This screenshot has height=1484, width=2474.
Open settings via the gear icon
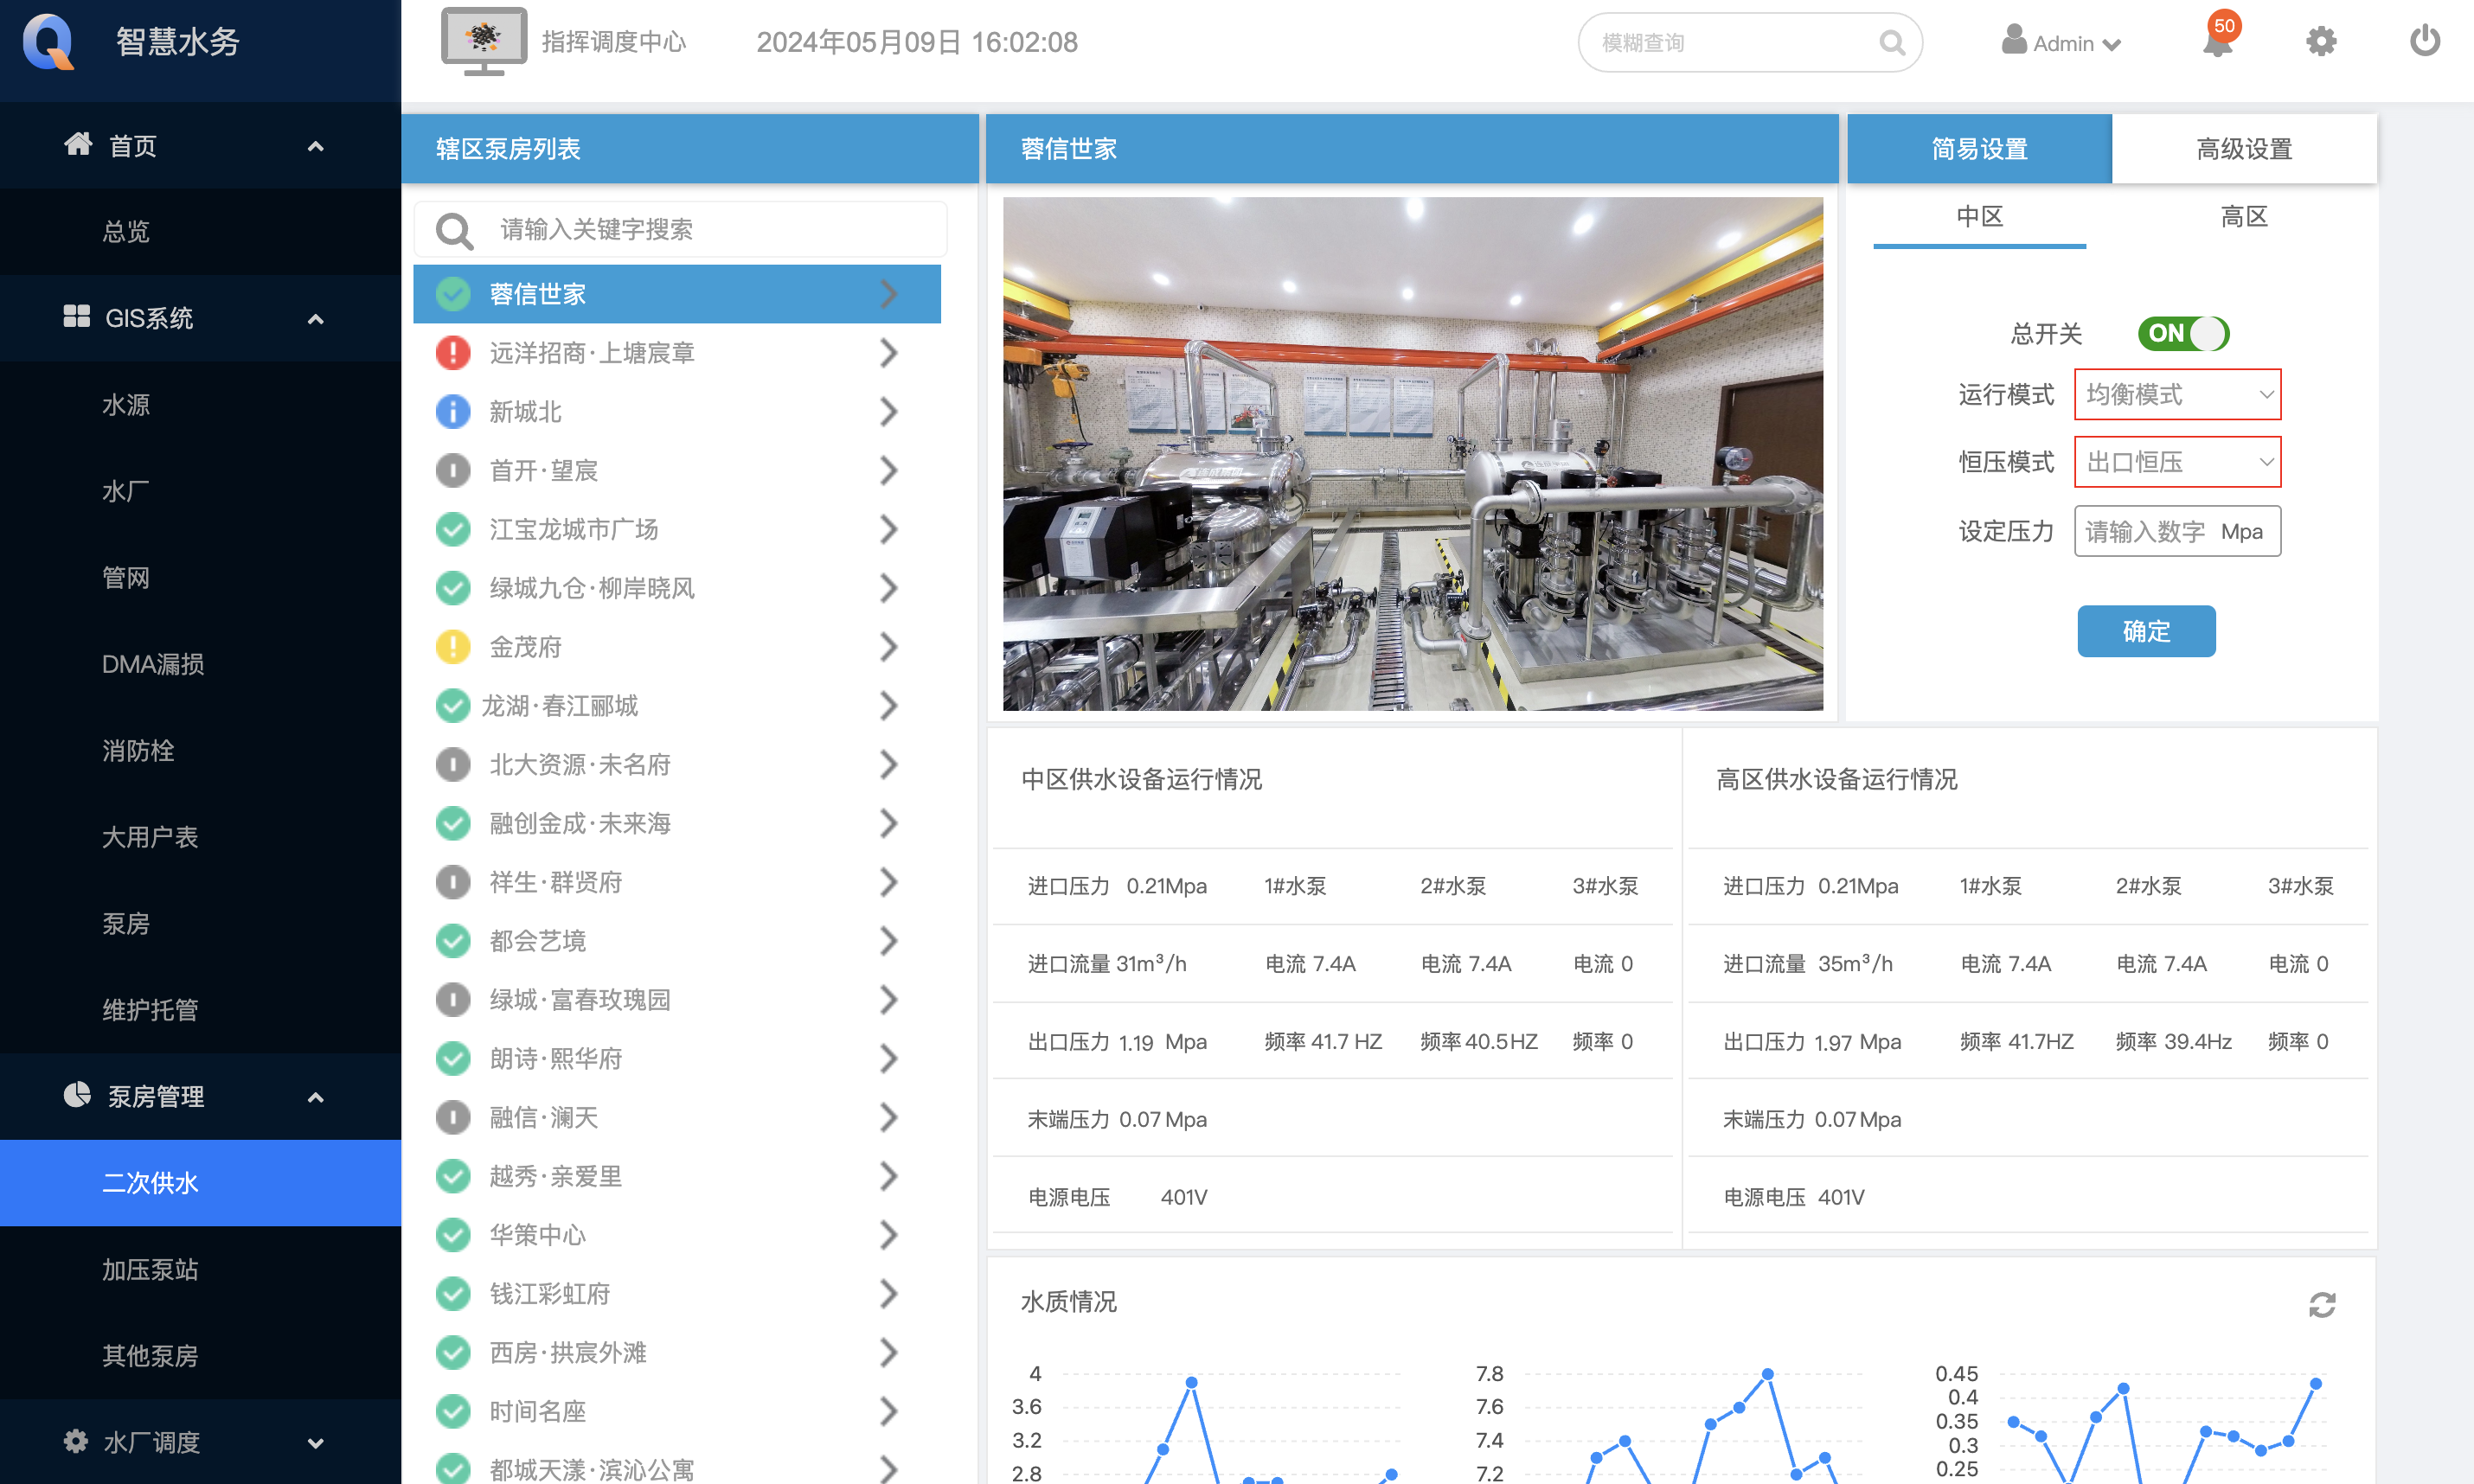2320,42
